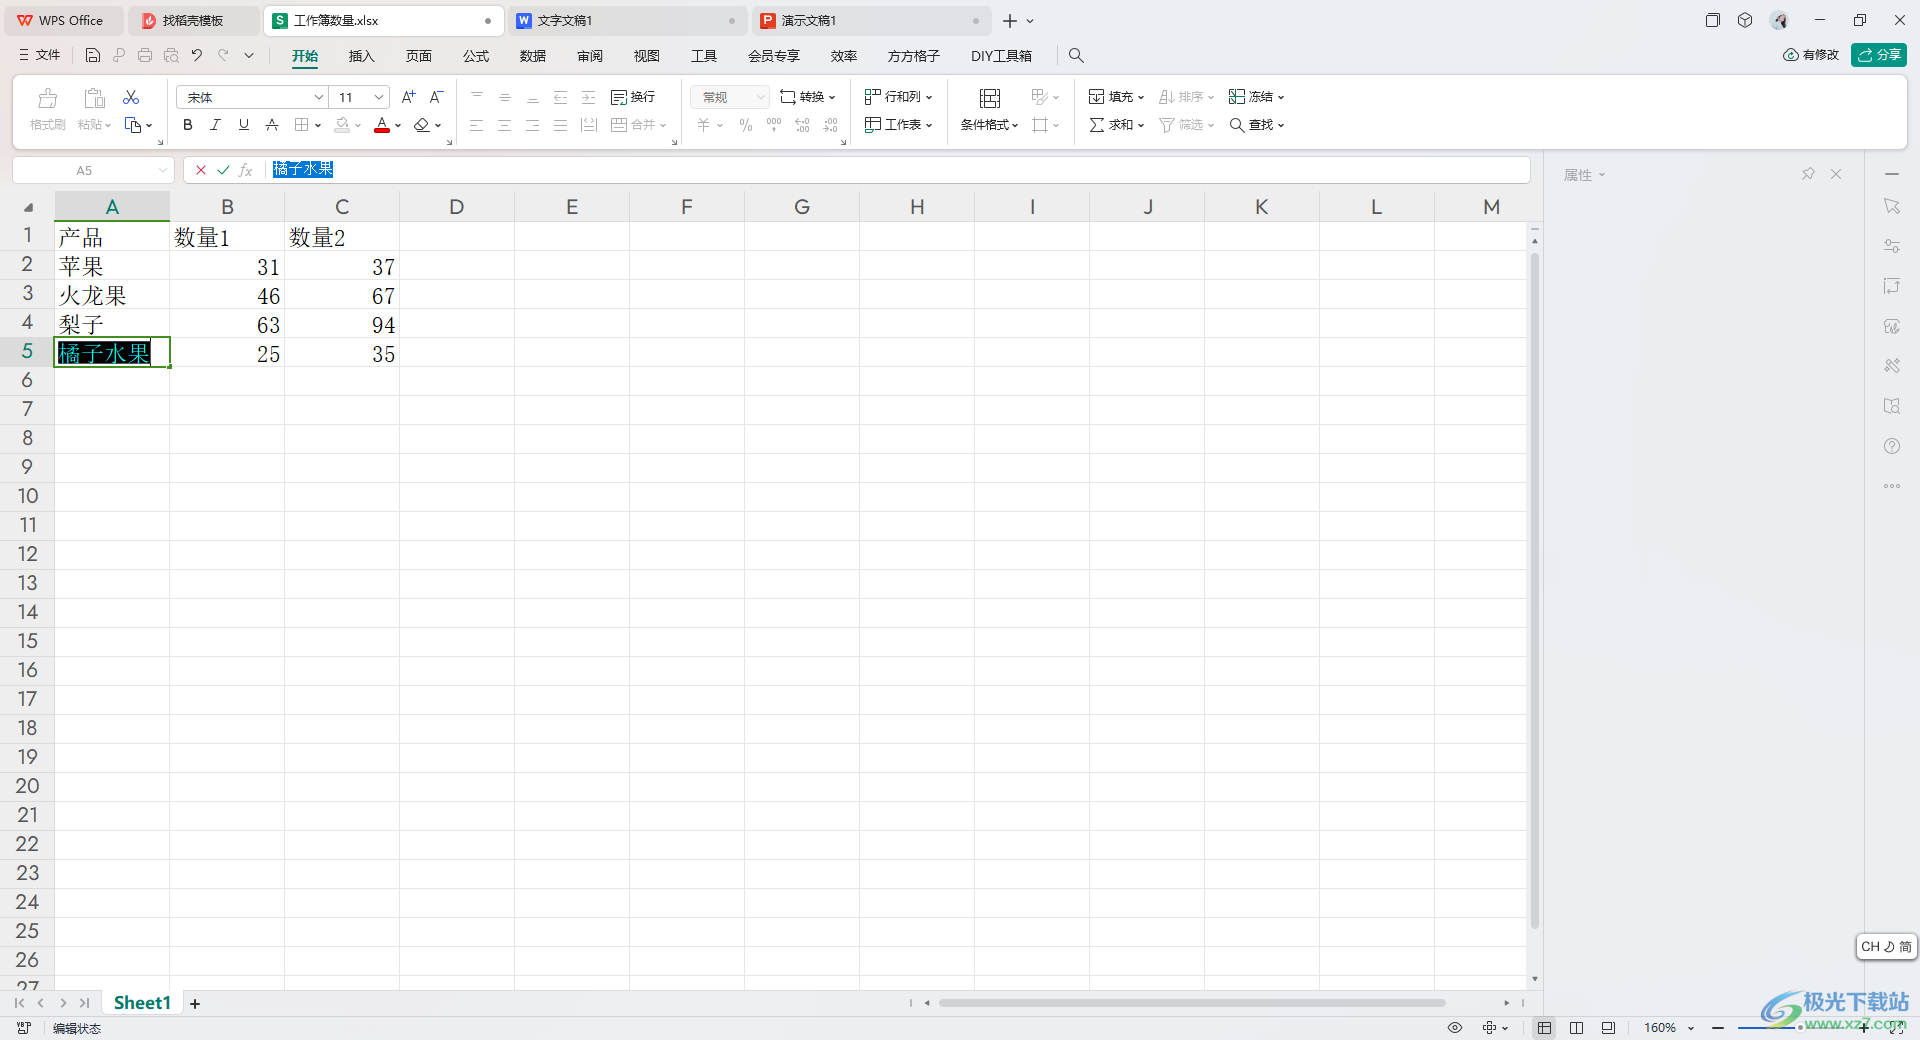Open the zoom 160% dropdown

[1691, 1028]
